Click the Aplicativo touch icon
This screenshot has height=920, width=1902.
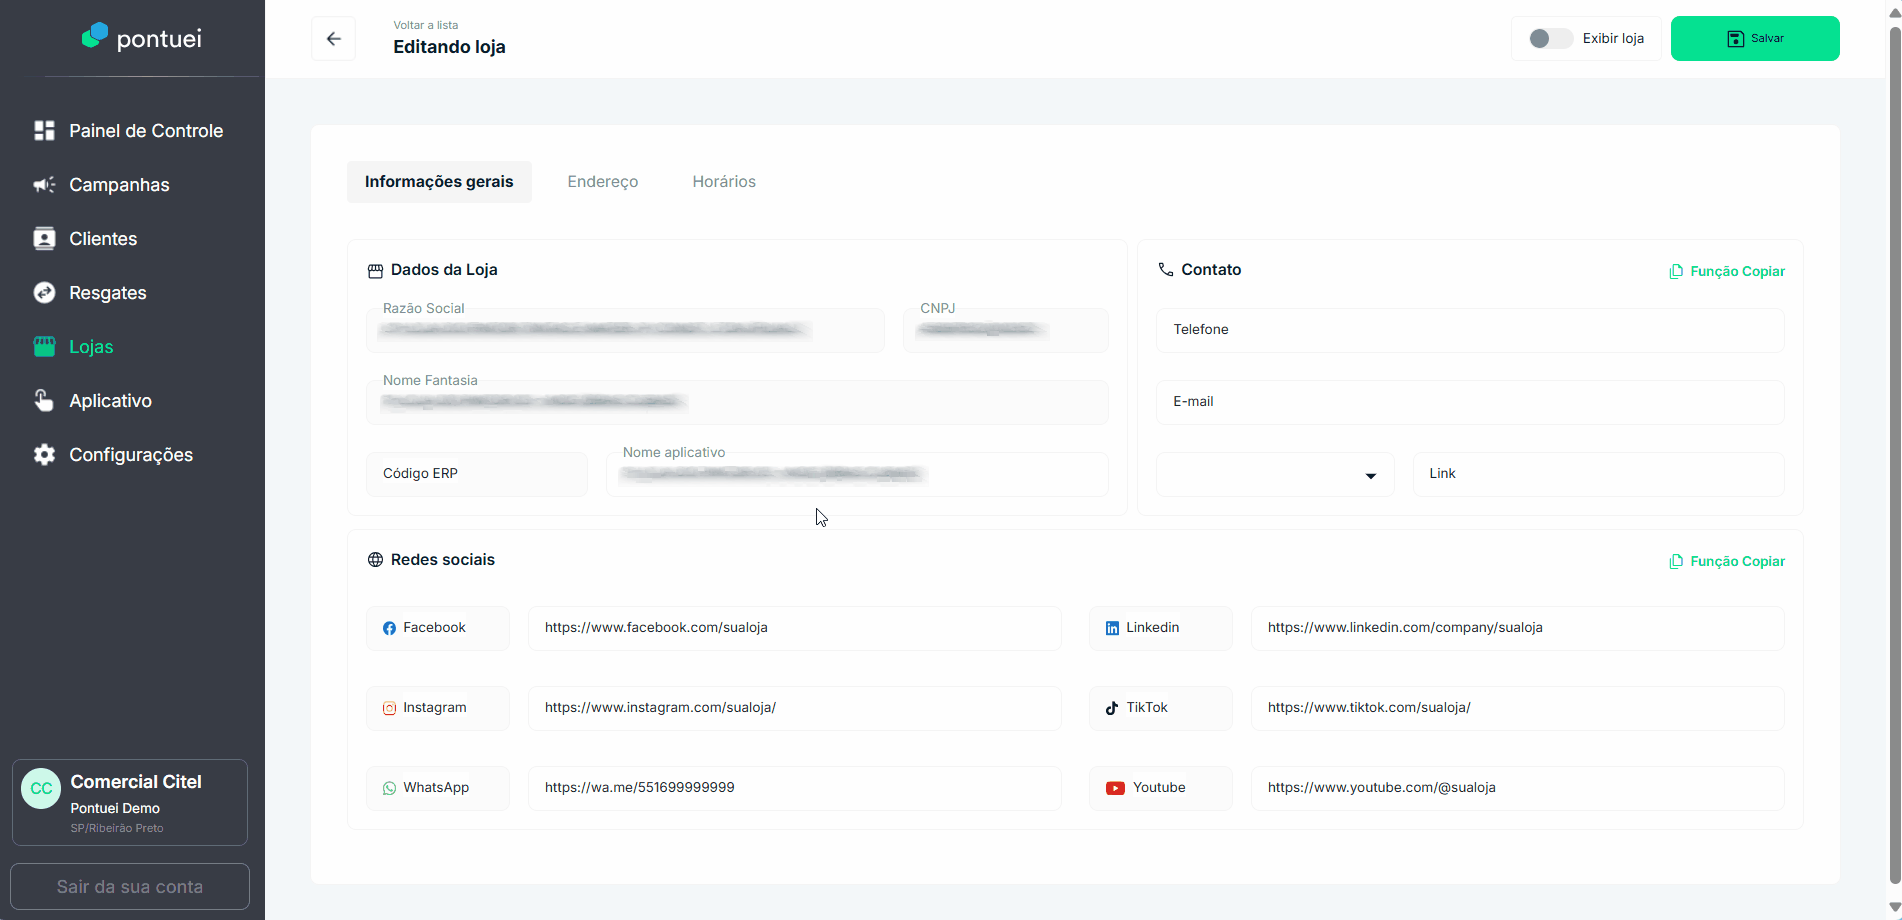click(44, 401)
